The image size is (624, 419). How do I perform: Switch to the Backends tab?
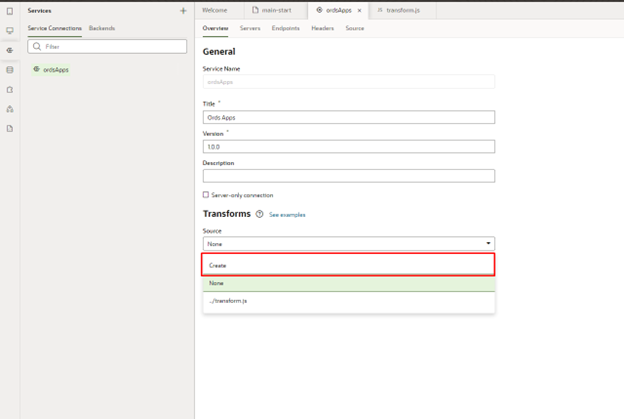[102, 28]
